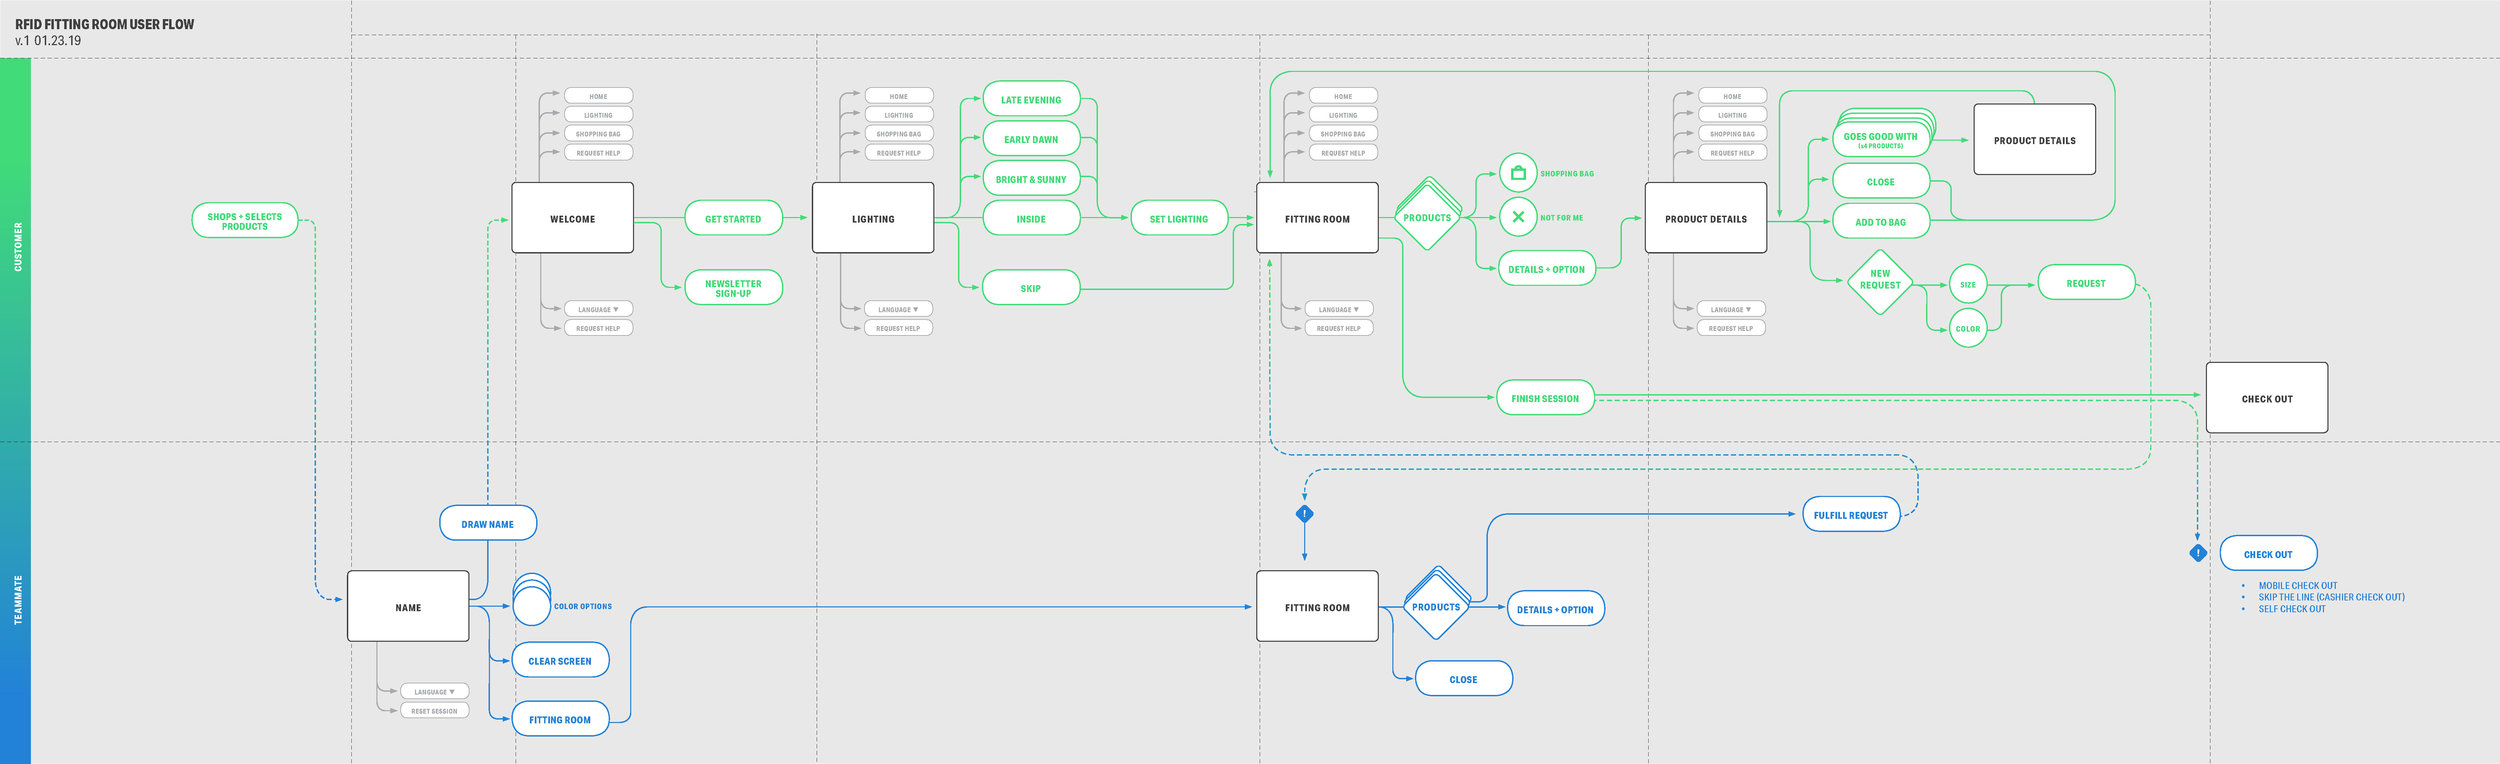
Task: Click Home pill above customer Fitting Room
Action: [x=1343, y=96]
